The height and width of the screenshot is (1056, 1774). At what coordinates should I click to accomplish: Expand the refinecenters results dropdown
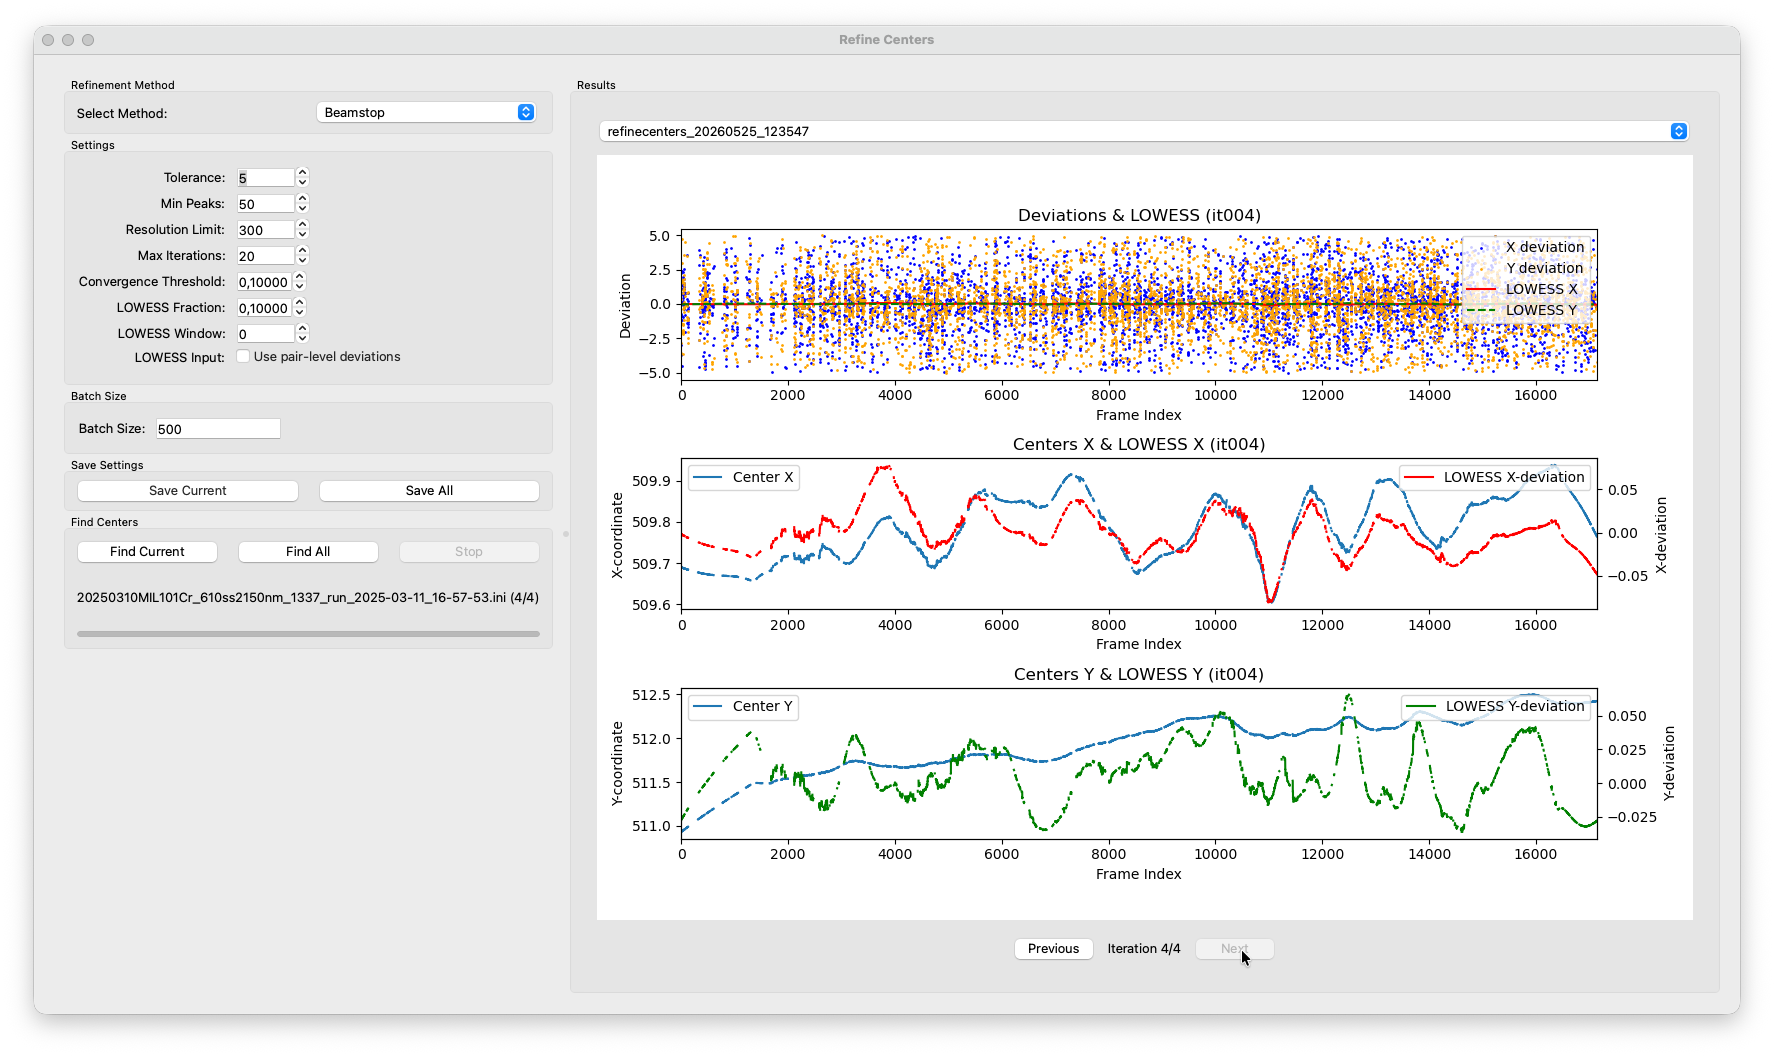coord(1144,131)
